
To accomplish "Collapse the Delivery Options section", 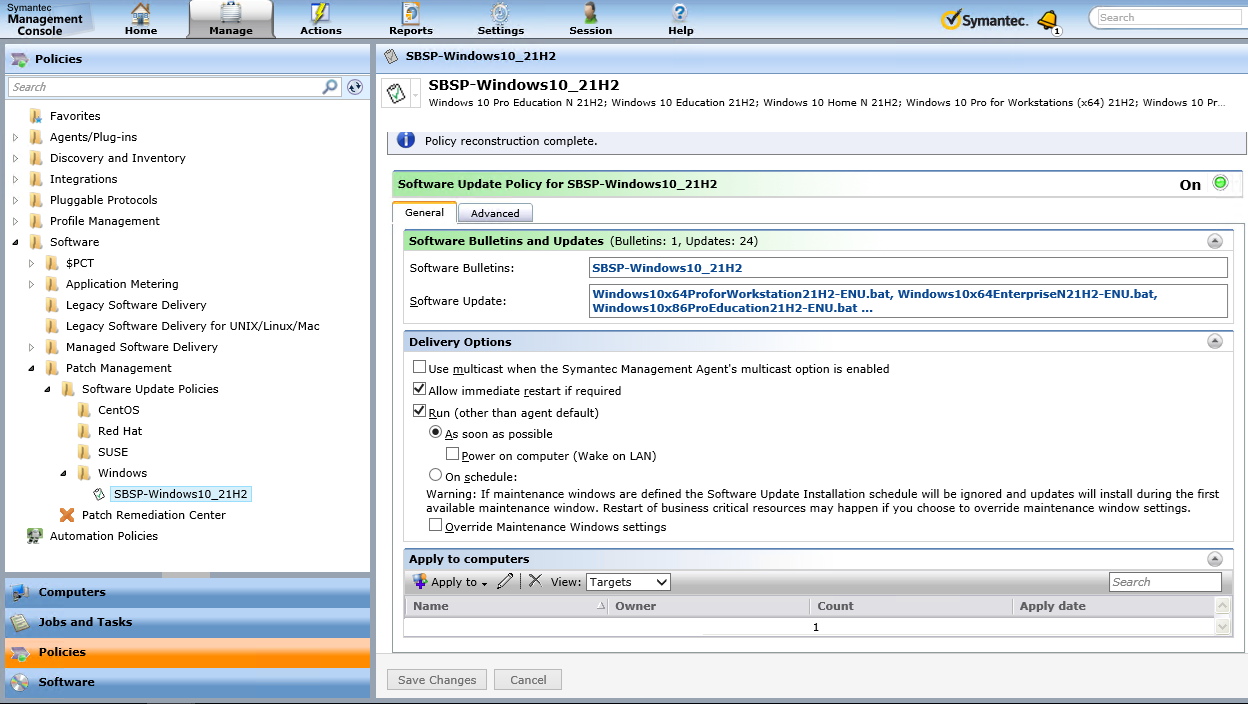I will pos(1215,342).
